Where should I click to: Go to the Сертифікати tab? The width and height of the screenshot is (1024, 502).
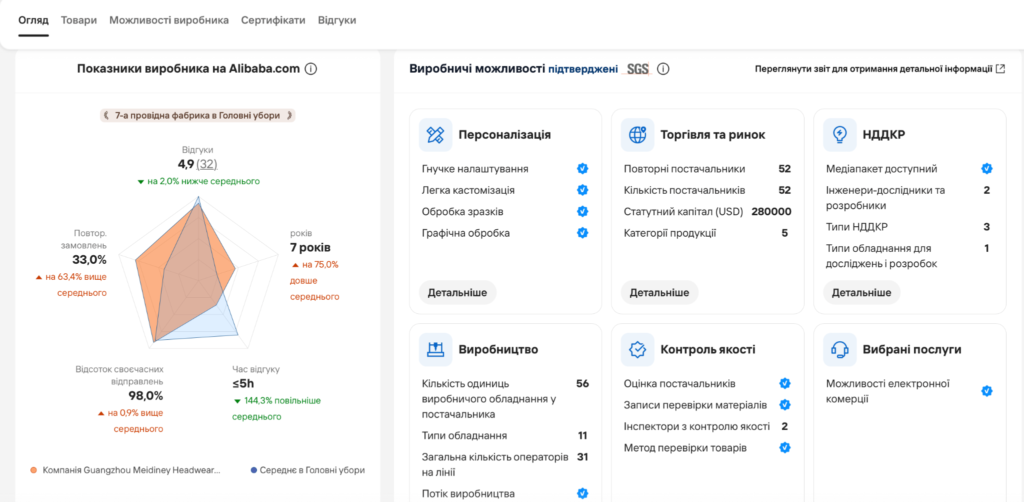tap(273, 20)
